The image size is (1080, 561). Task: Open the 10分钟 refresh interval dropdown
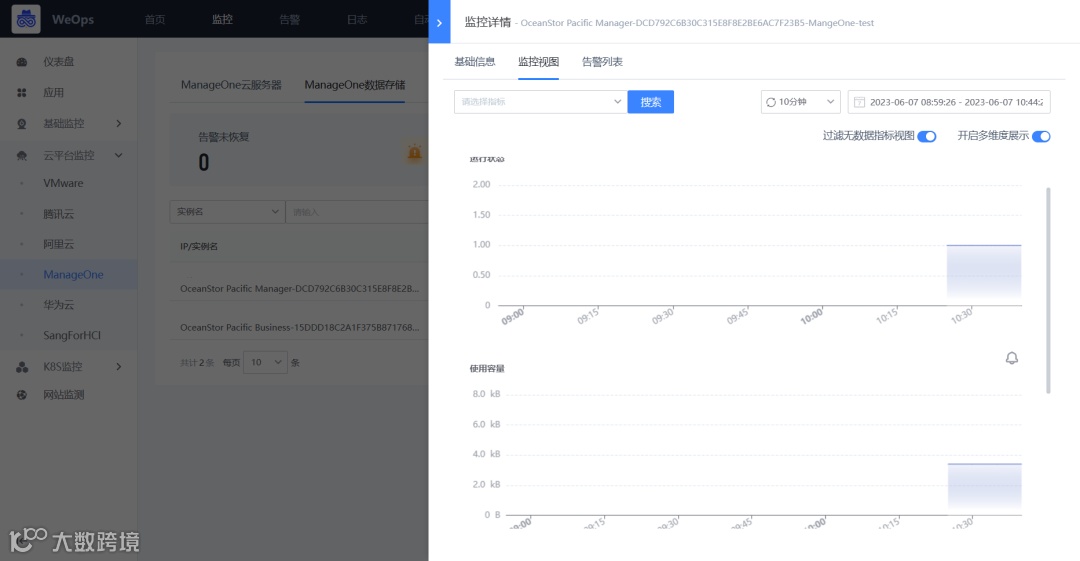800,102
